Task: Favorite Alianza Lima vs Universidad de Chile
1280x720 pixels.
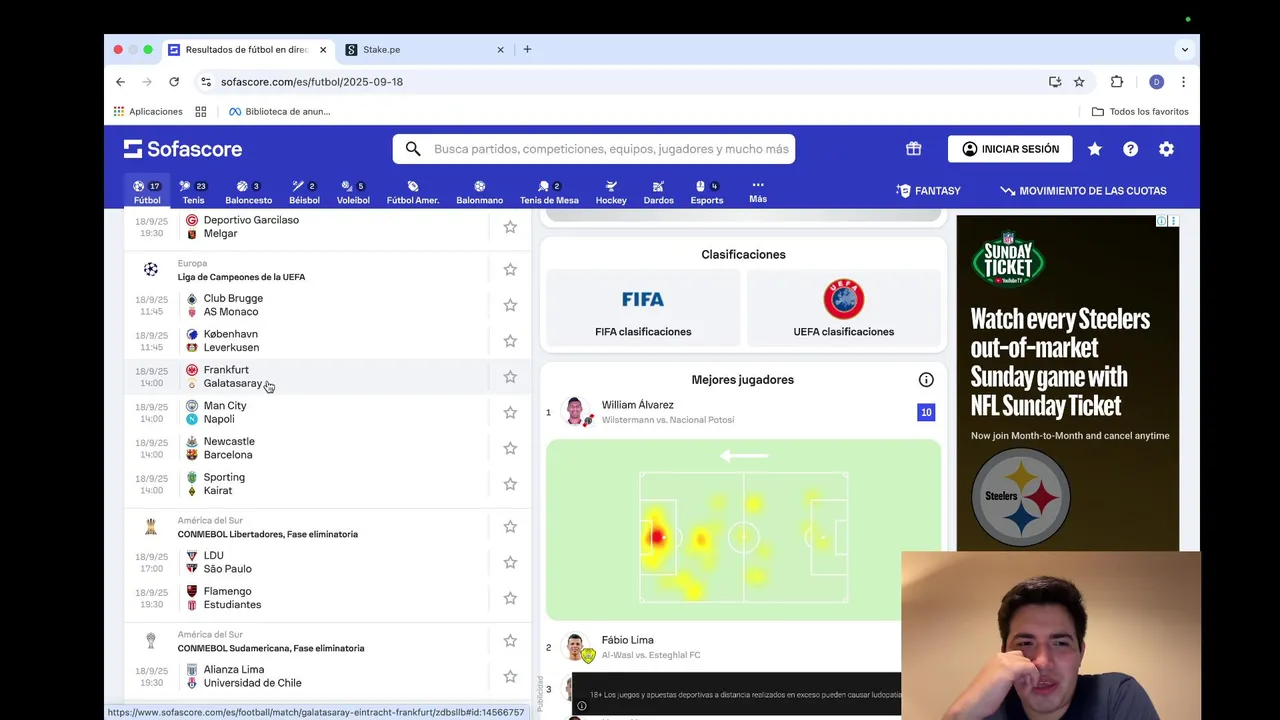Action: 510,676
